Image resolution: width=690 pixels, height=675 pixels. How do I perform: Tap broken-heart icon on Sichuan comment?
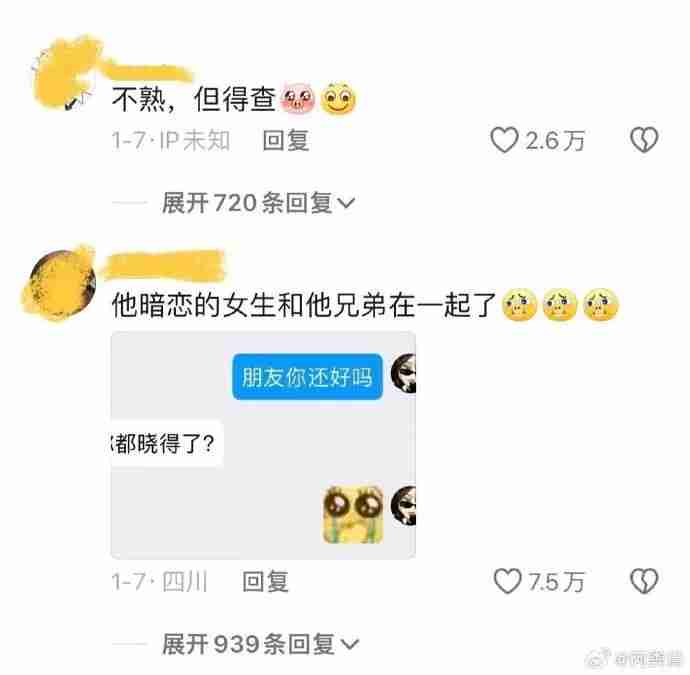coord(644,581)
